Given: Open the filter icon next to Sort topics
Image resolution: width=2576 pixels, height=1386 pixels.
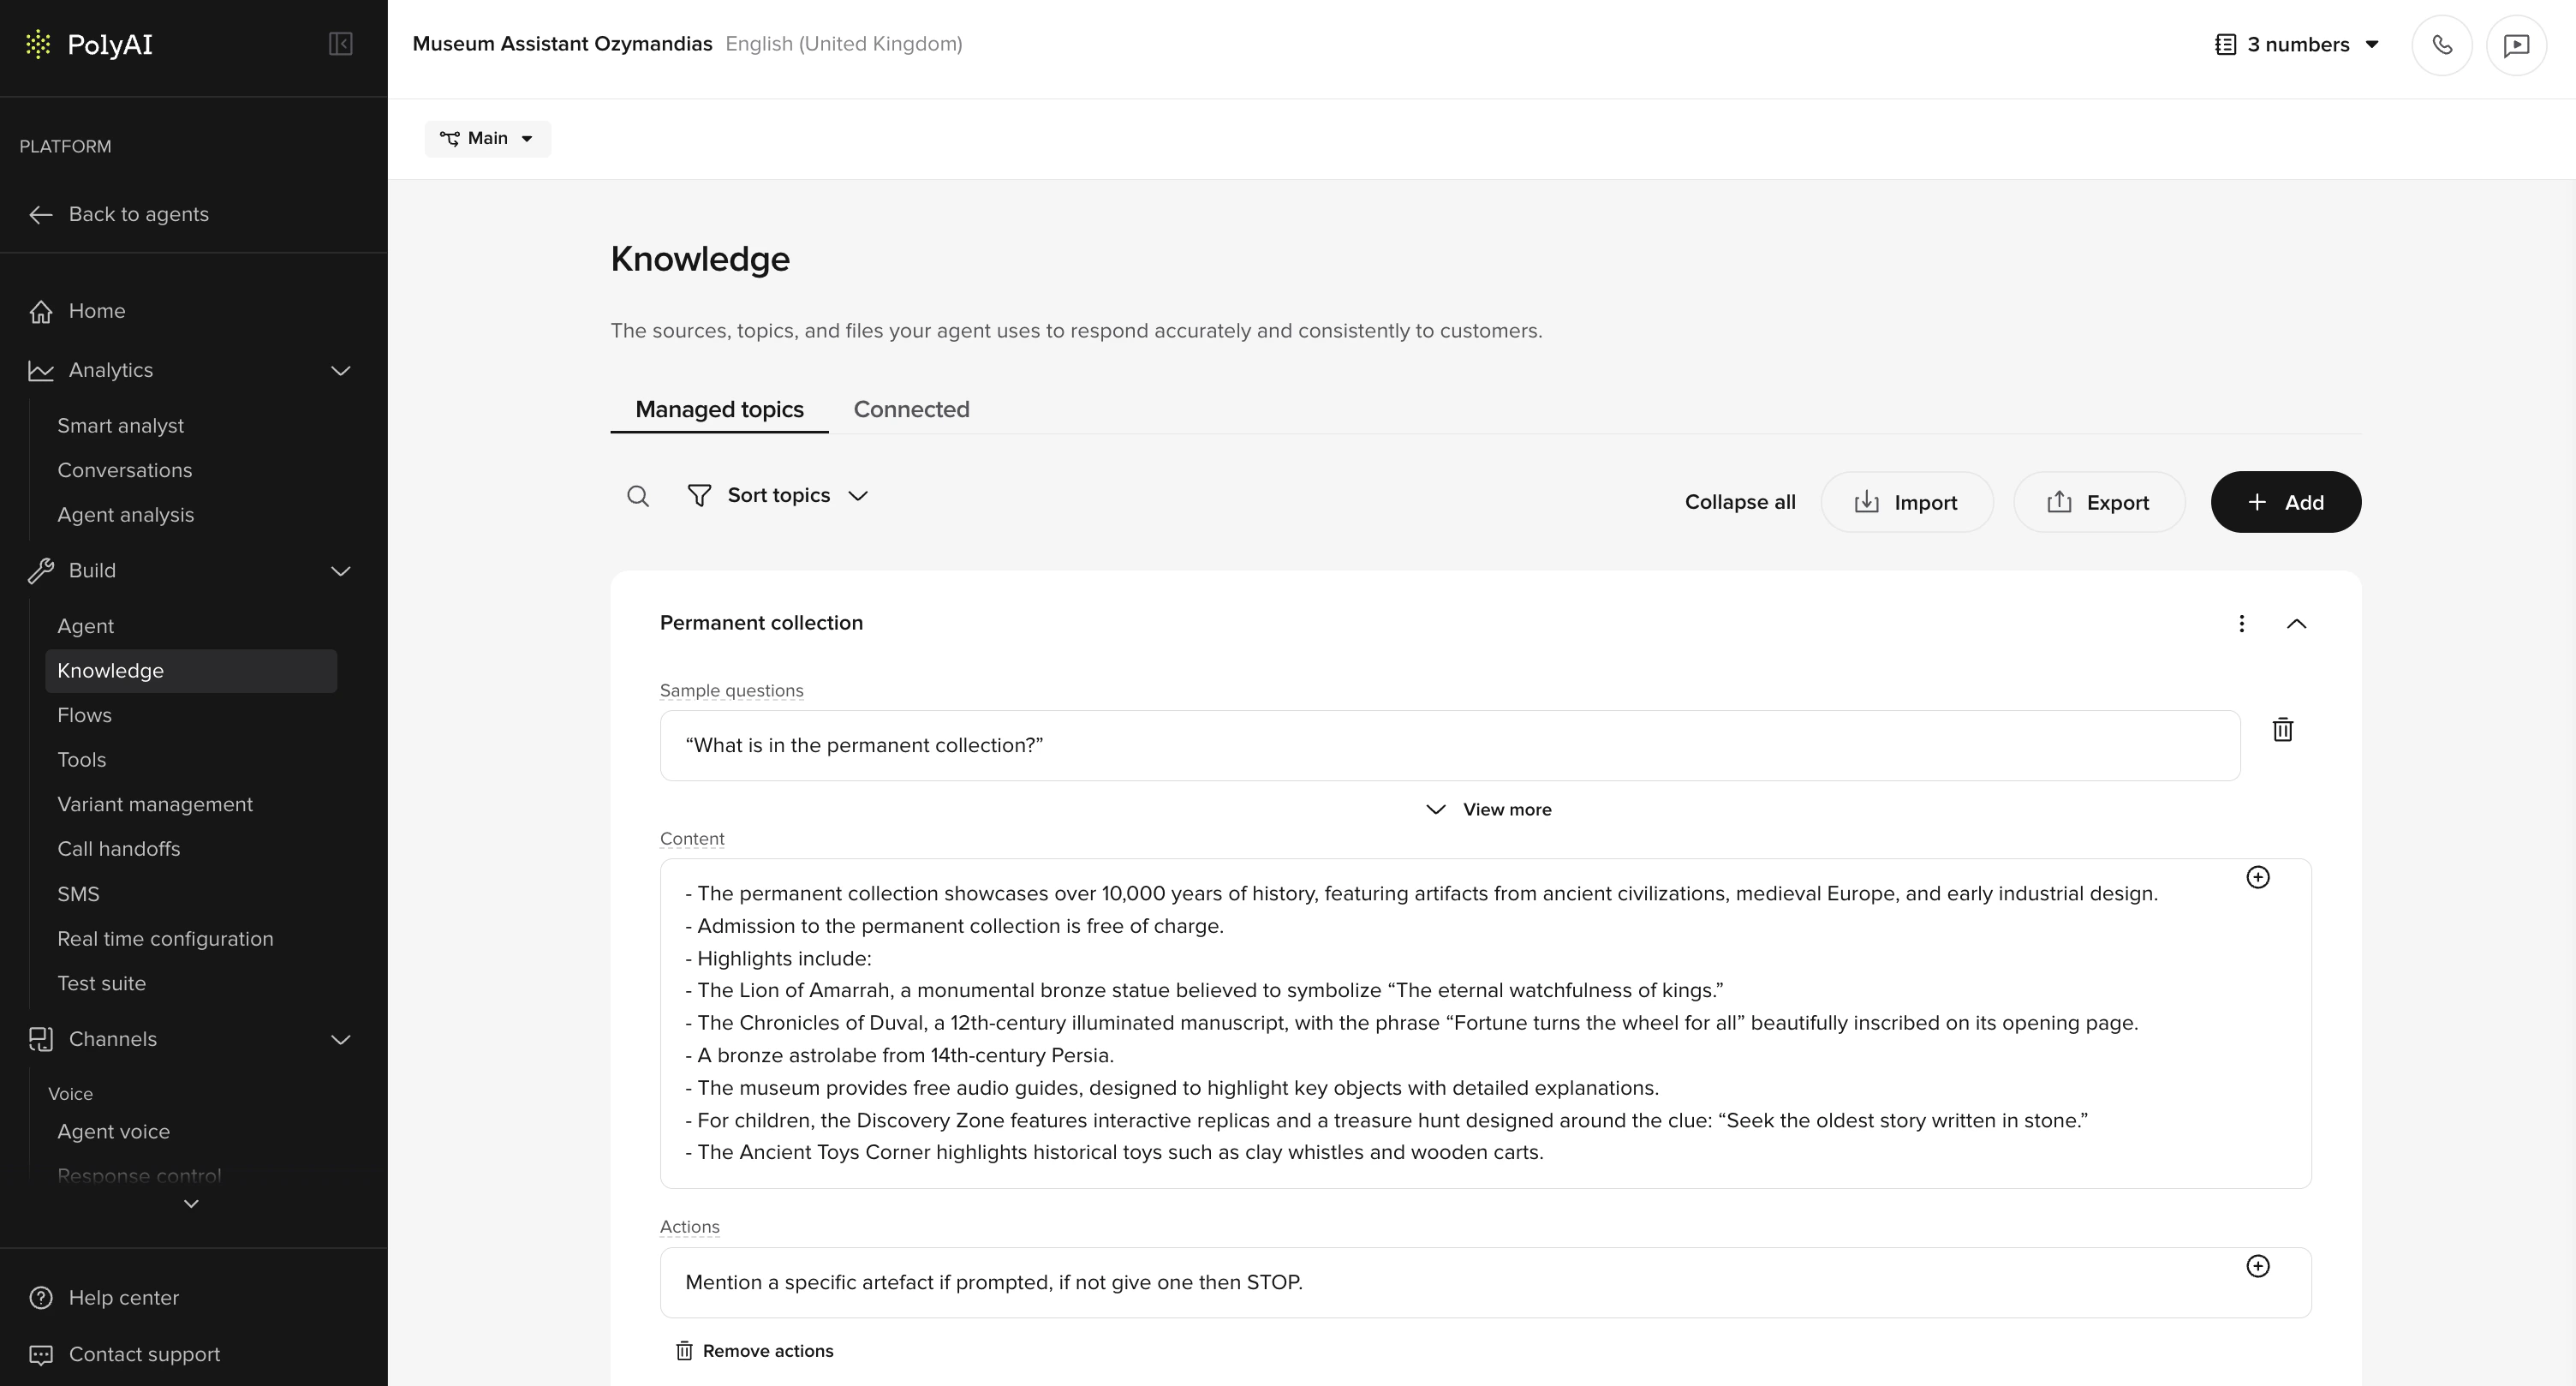Looking at the screenshot, I should (x=697, y=495).
